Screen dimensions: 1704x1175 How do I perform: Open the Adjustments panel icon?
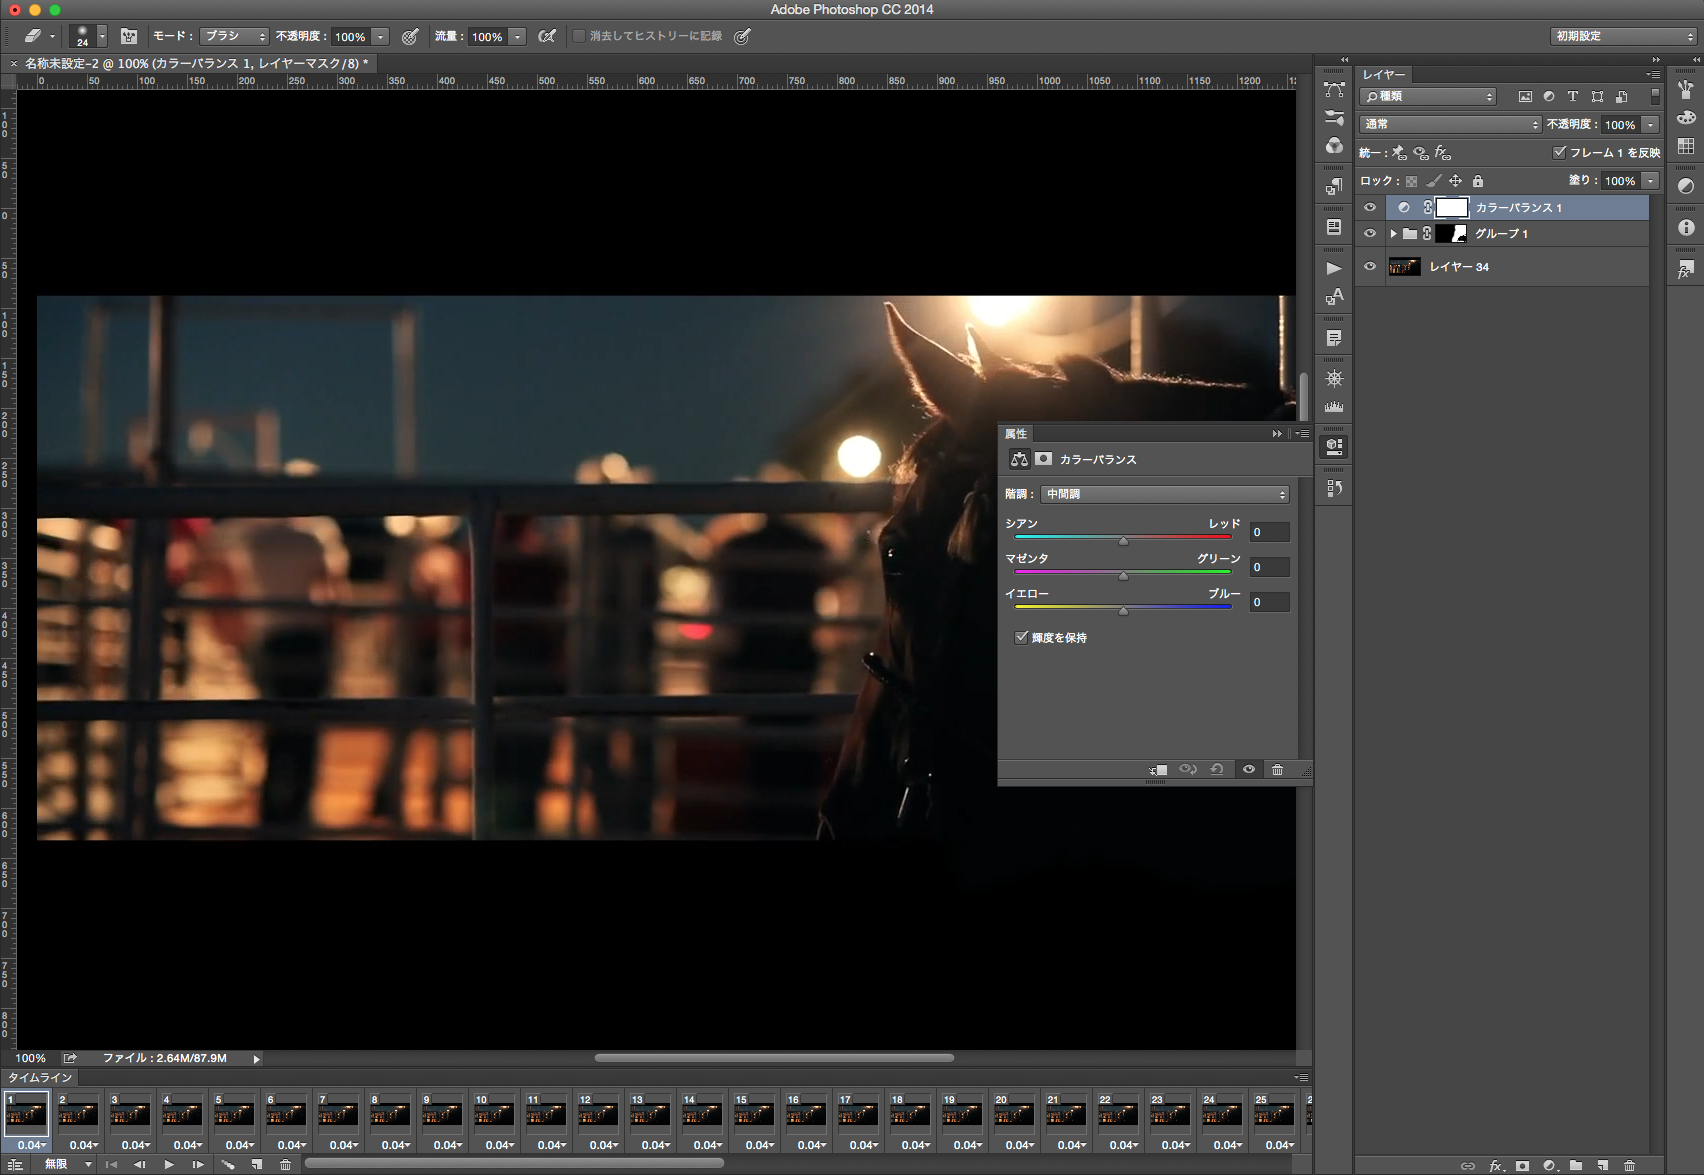[1686, 186]
